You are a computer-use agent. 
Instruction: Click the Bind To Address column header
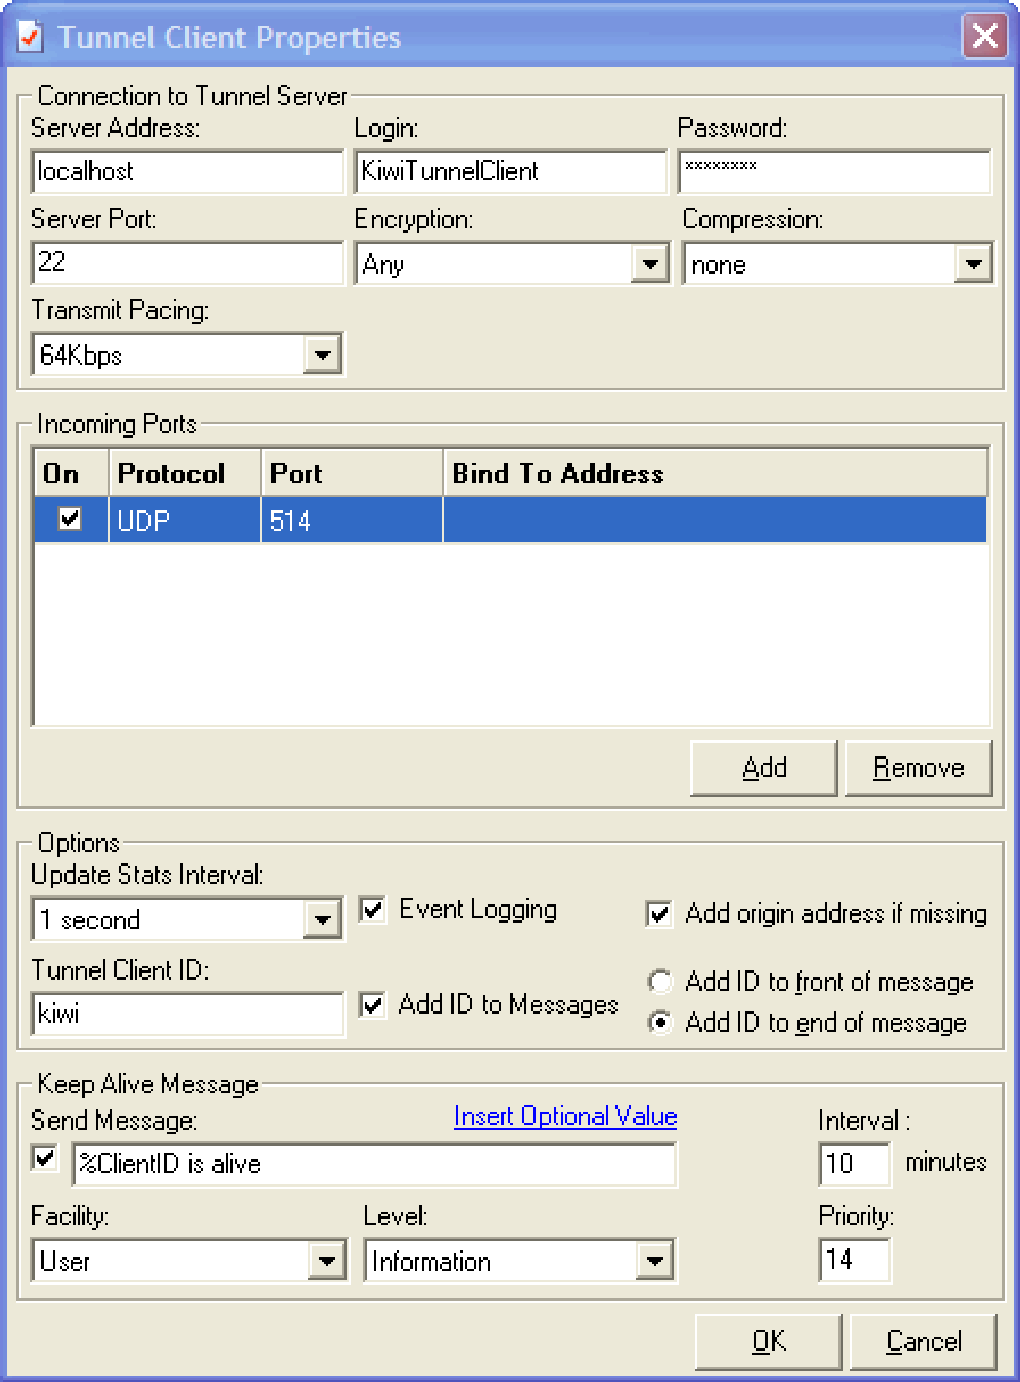715,473
